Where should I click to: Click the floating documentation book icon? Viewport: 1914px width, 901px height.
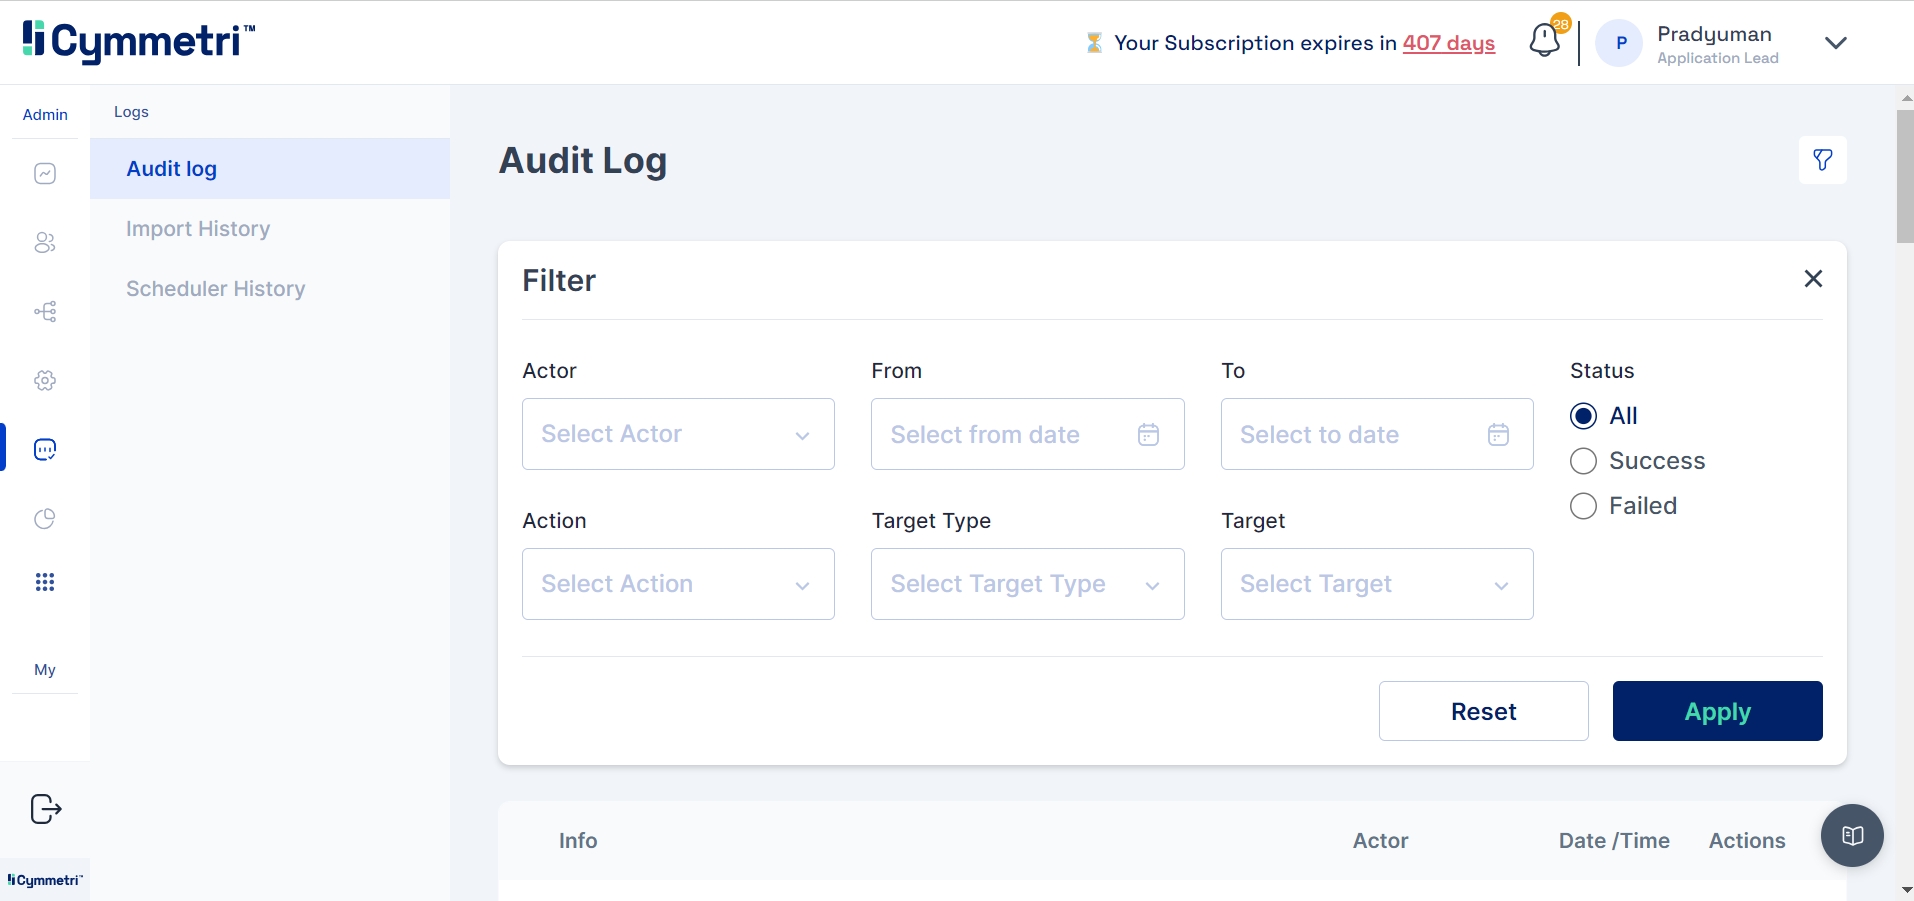point(1852,836)
